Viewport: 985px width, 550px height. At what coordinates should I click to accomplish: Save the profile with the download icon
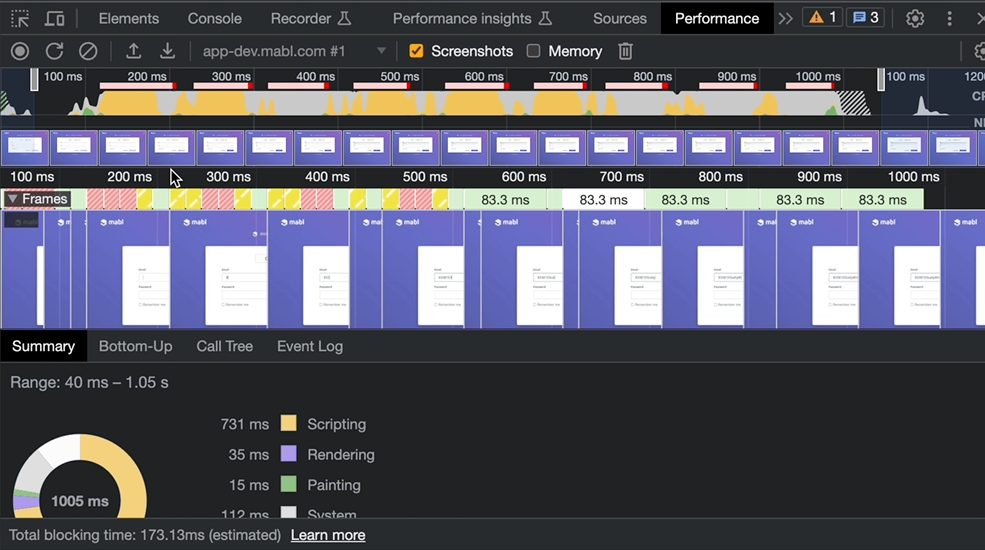167,51
